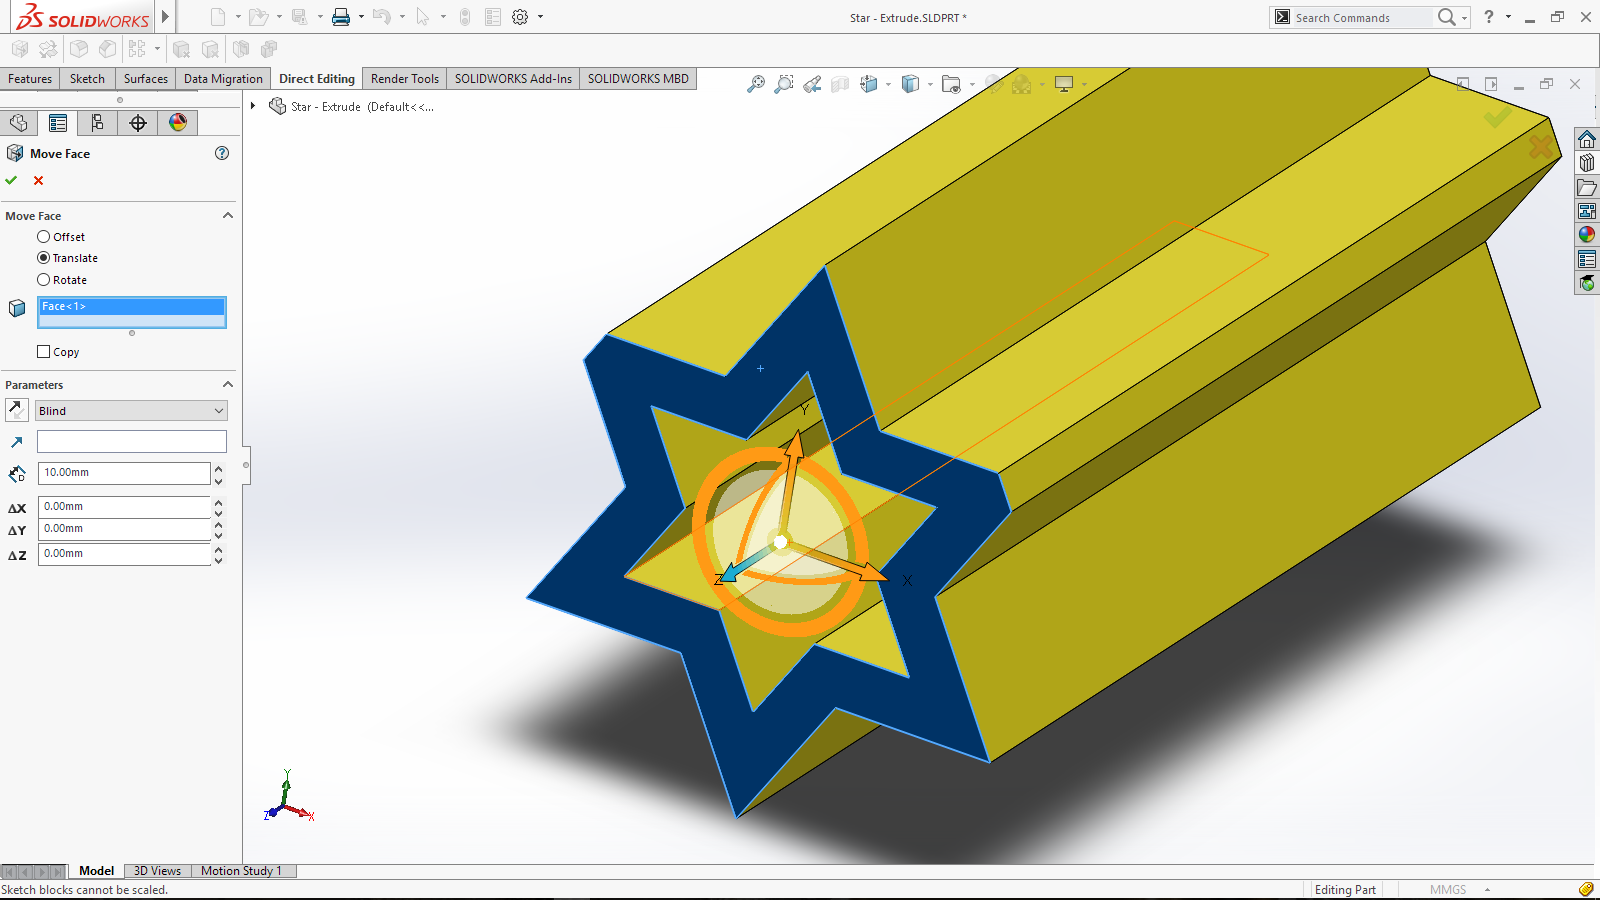Open the Blind end condition dropdown
The image size is (1600, 900).
131,411
